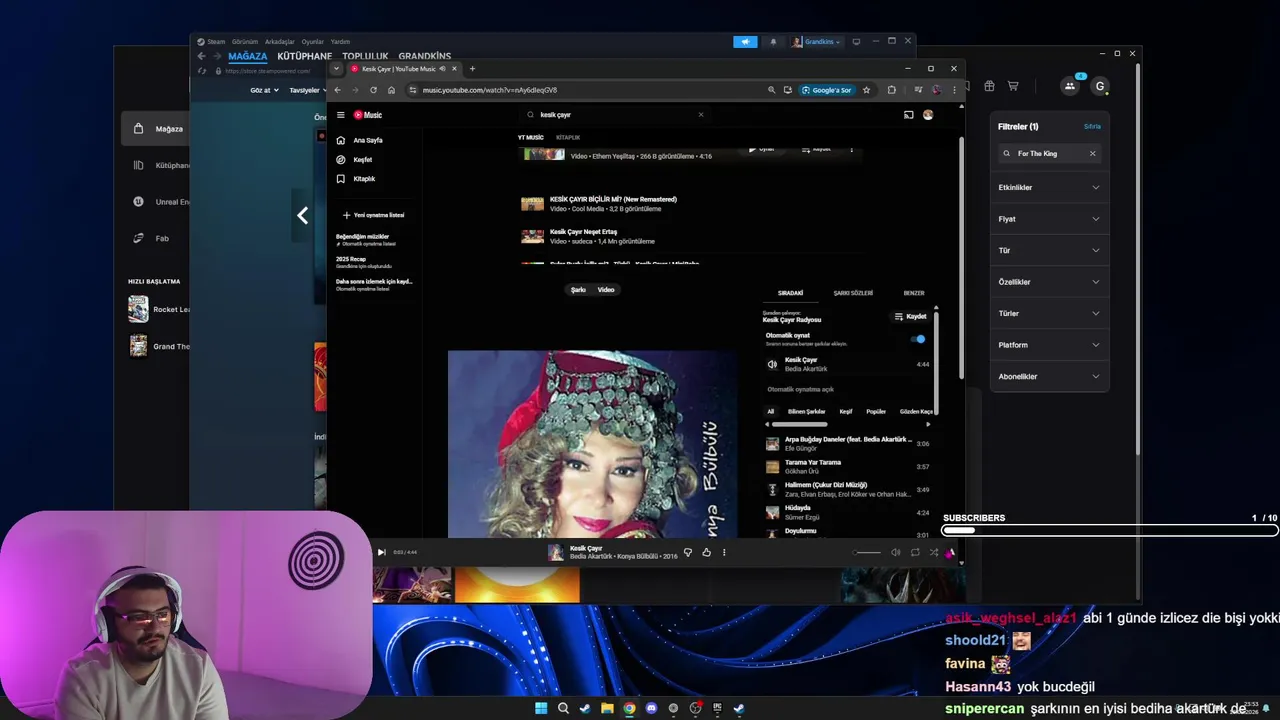Click the YouTube Music logo
The image size is (1280, 720).
[368, 115]
